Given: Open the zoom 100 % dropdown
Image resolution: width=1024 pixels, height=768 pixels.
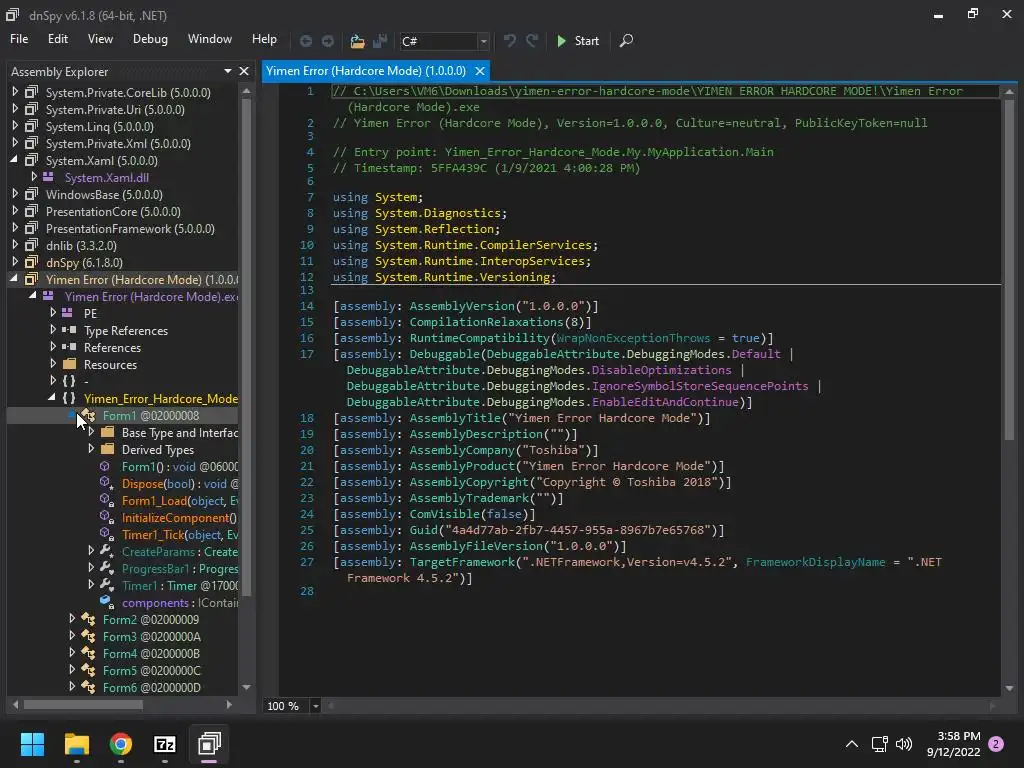Looking at the screenshot, I should pyautogui.click(x=315, y=706).
